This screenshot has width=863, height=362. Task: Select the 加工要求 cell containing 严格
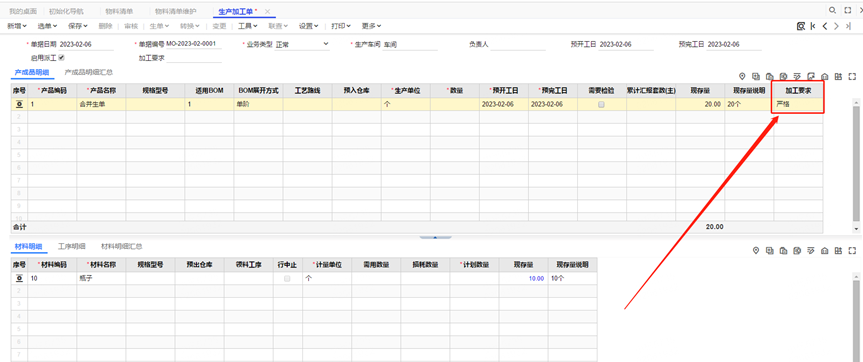pyautogui.click(x=798, y=104)
